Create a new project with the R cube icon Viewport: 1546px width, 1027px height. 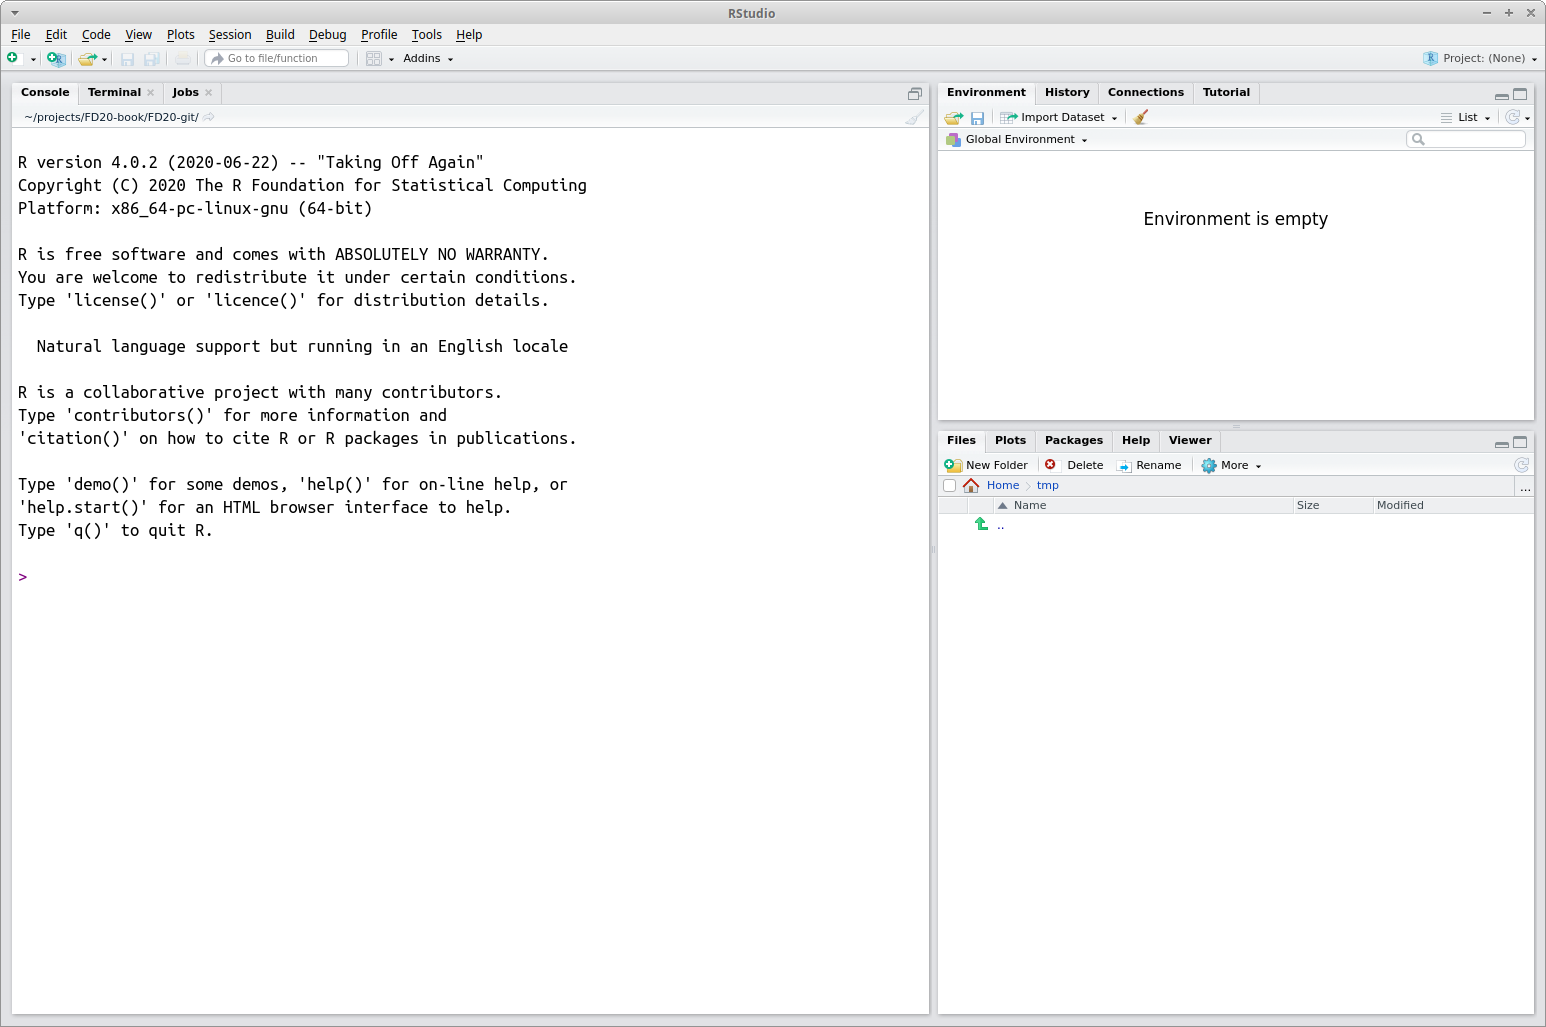click(x=56, y=59)
